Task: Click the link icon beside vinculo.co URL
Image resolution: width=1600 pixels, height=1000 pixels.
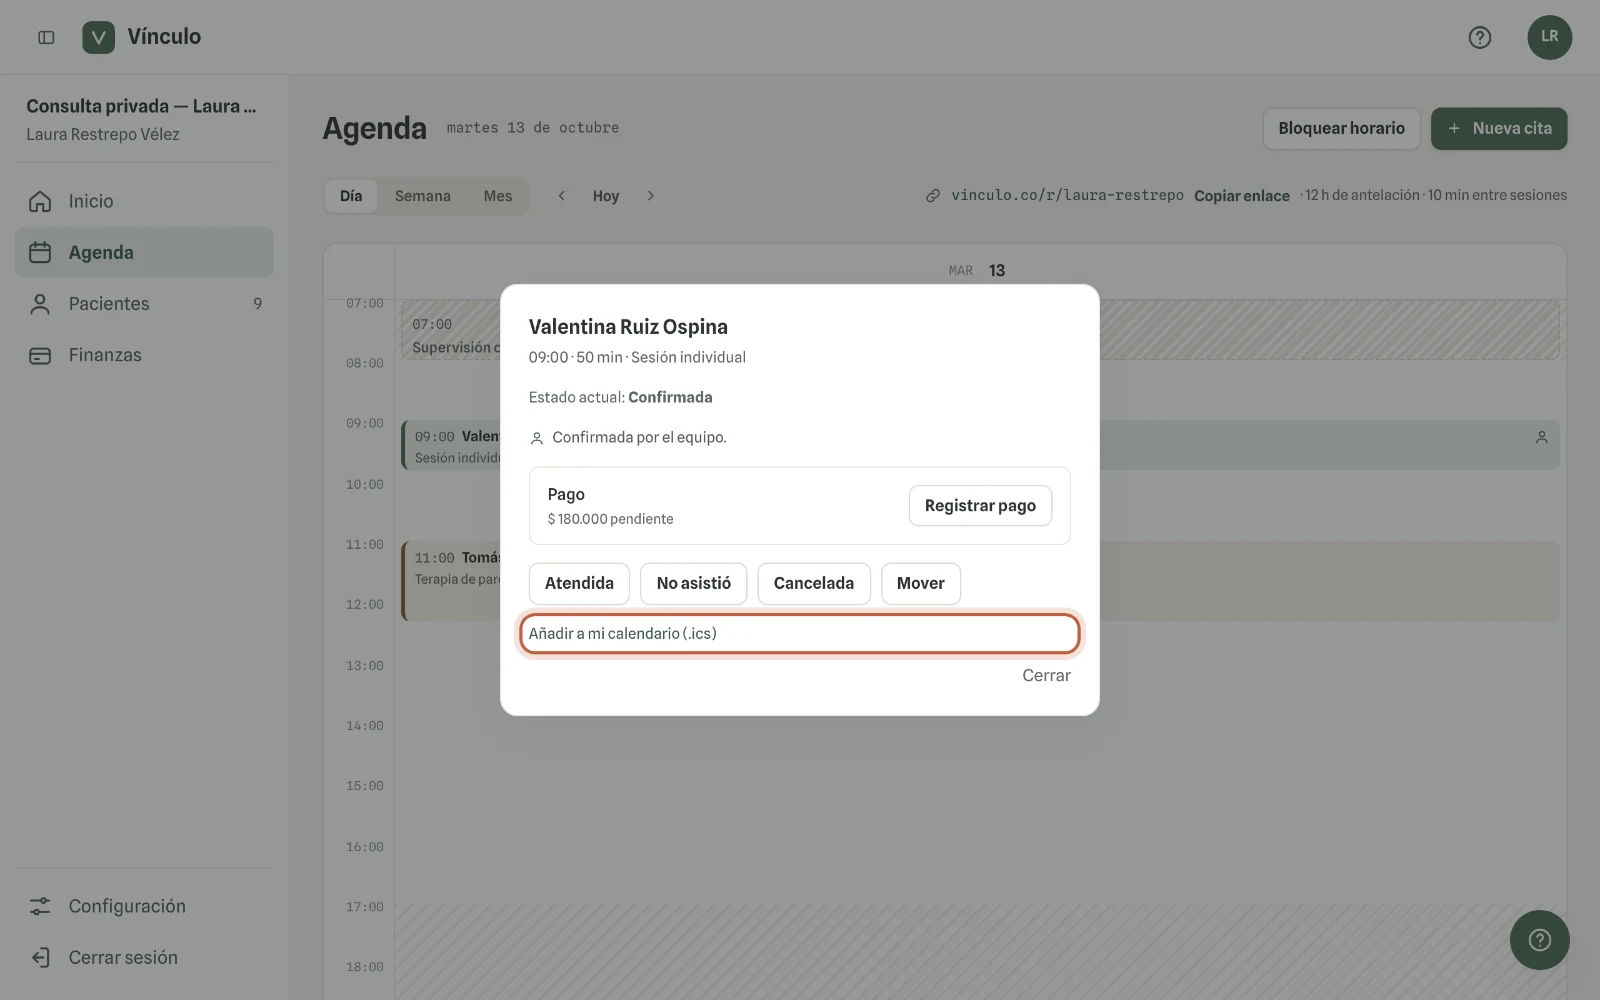Action: point(932,196)
